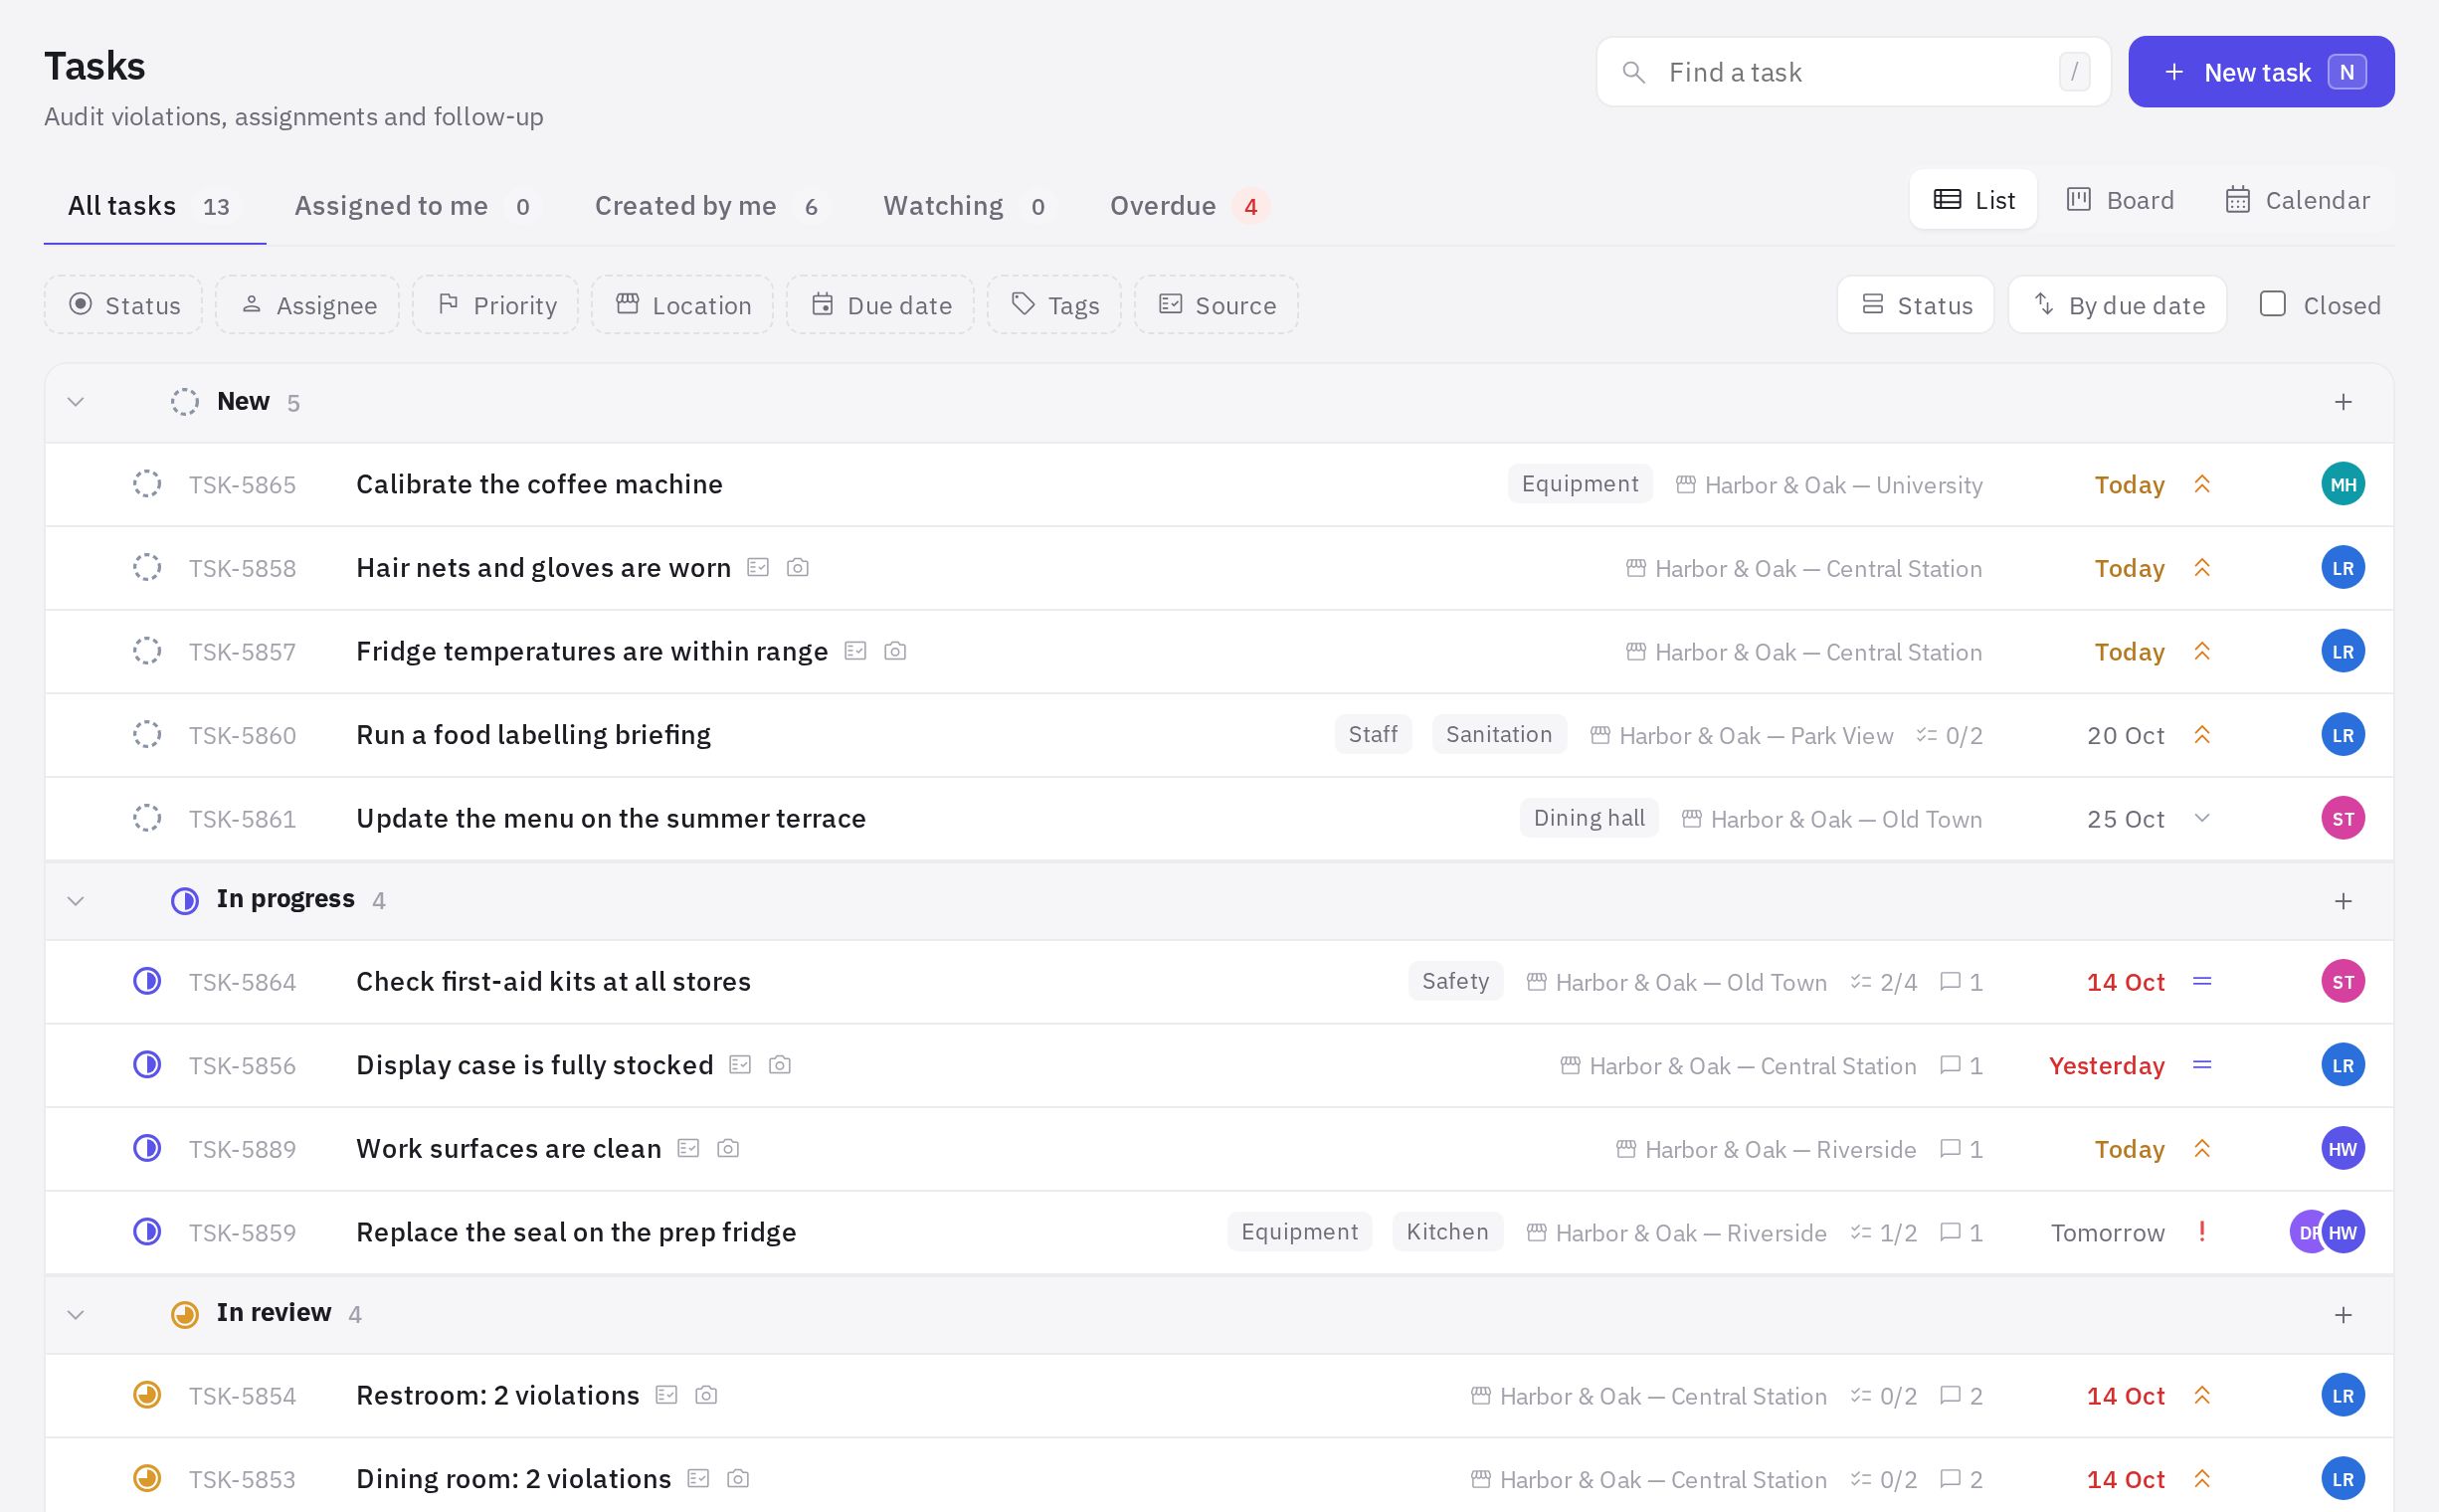Switch to Board view
Image resolution: width=2439 pixels, height=1512 pixels.
click(x=2120, y=200)
